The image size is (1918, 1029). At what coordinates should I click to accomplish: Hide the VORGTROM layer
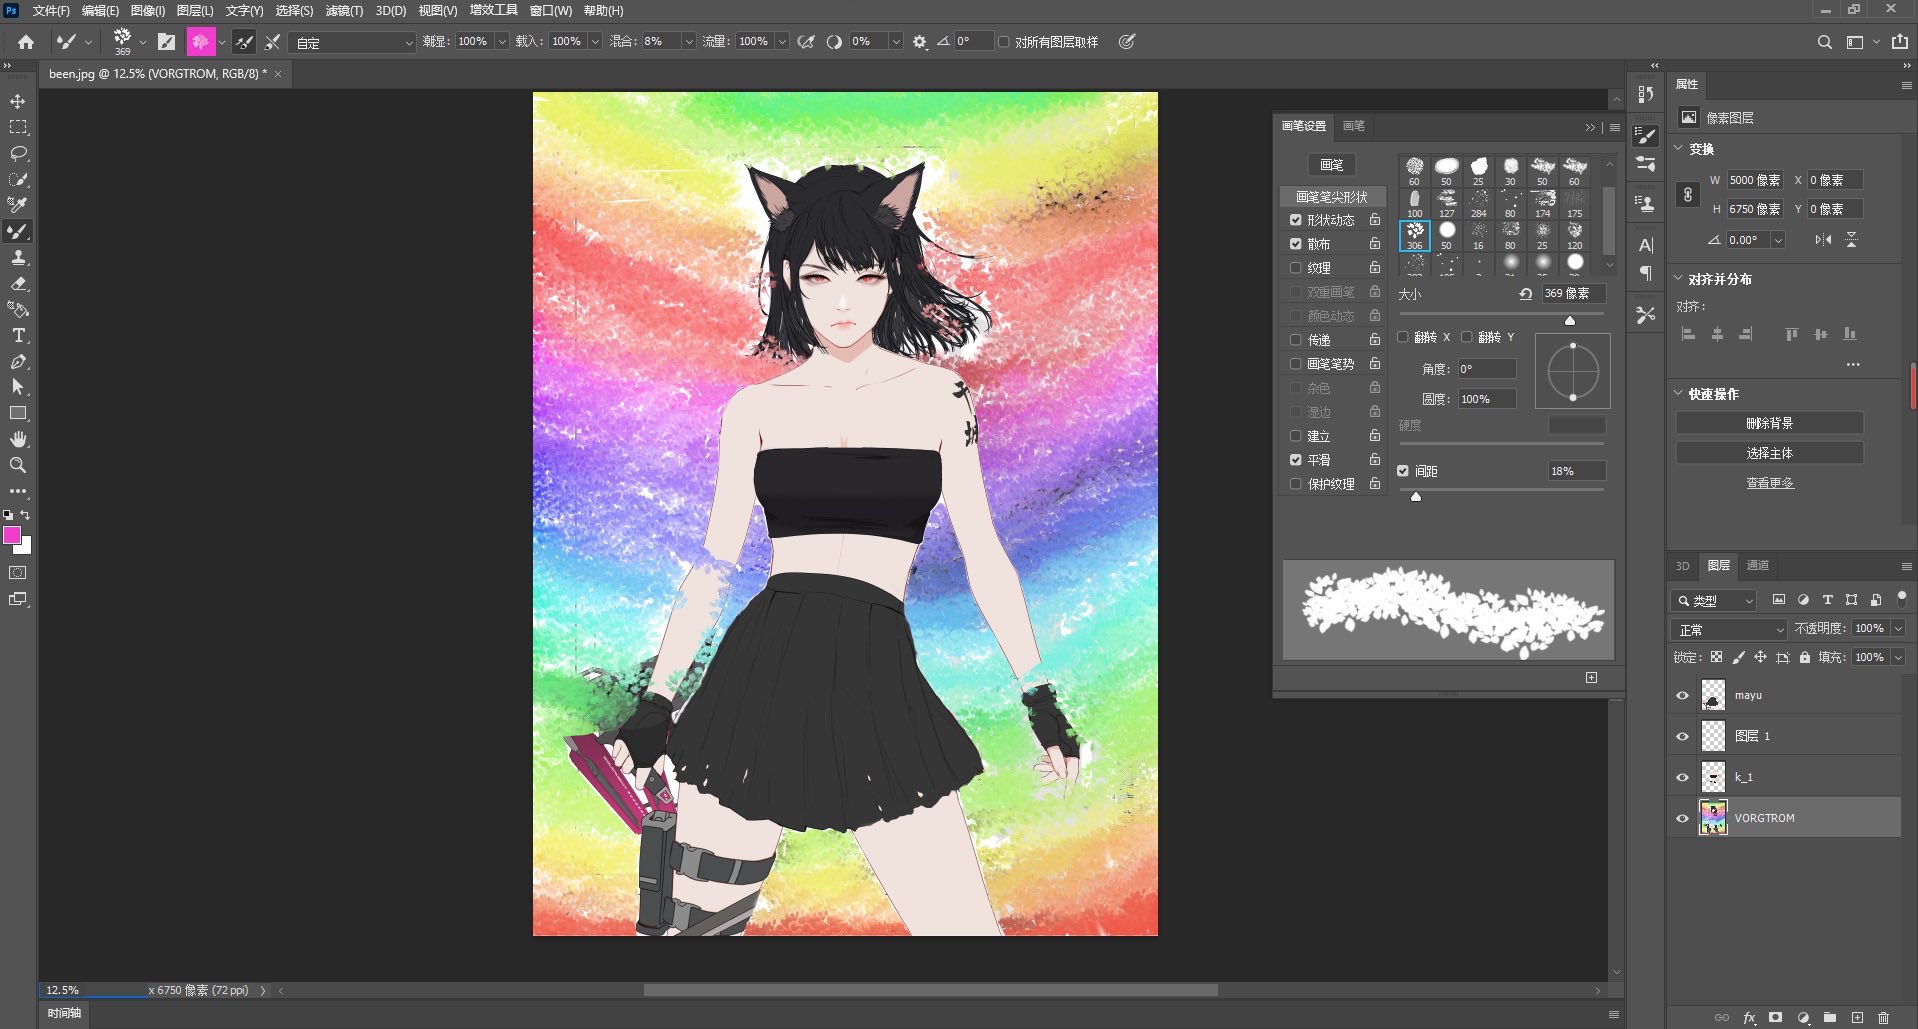click(x=1682, y=818)
